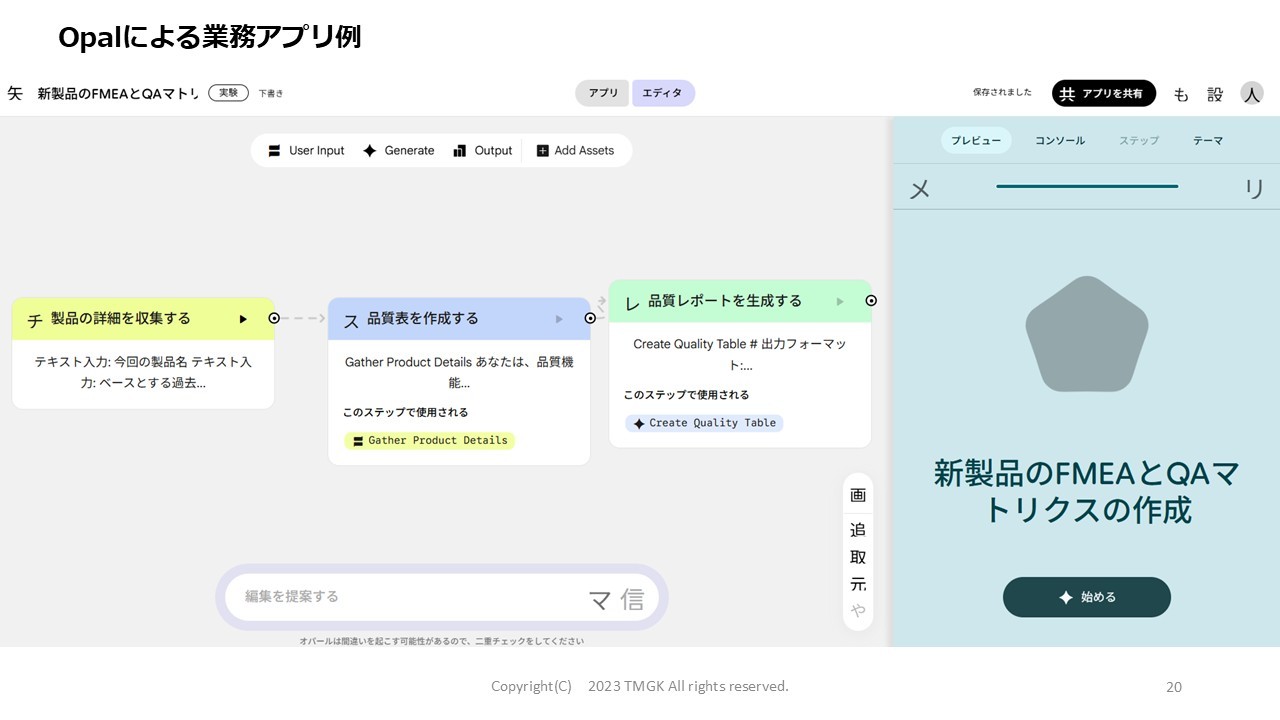Run the 品質表を作成する step play arrow
Screen dimensions: 1280x720
coord(559,319)
